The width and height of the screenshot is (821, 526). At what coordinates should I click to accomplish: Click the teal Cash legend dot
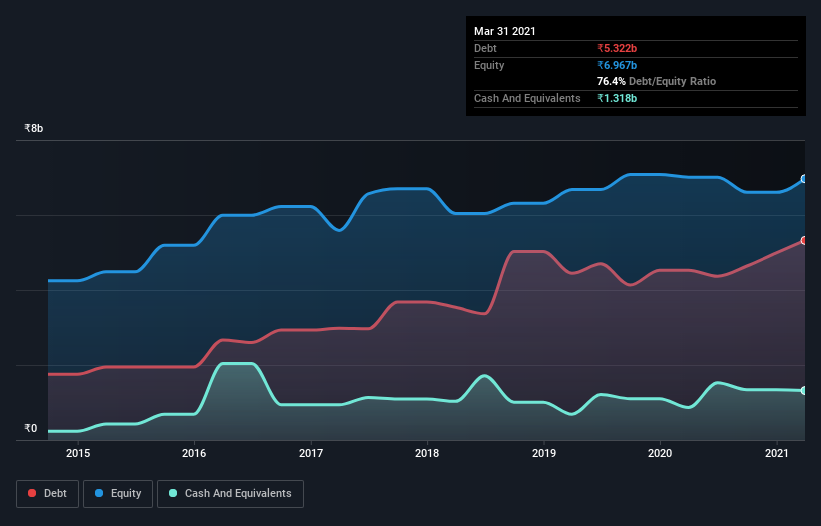[173, 493]
